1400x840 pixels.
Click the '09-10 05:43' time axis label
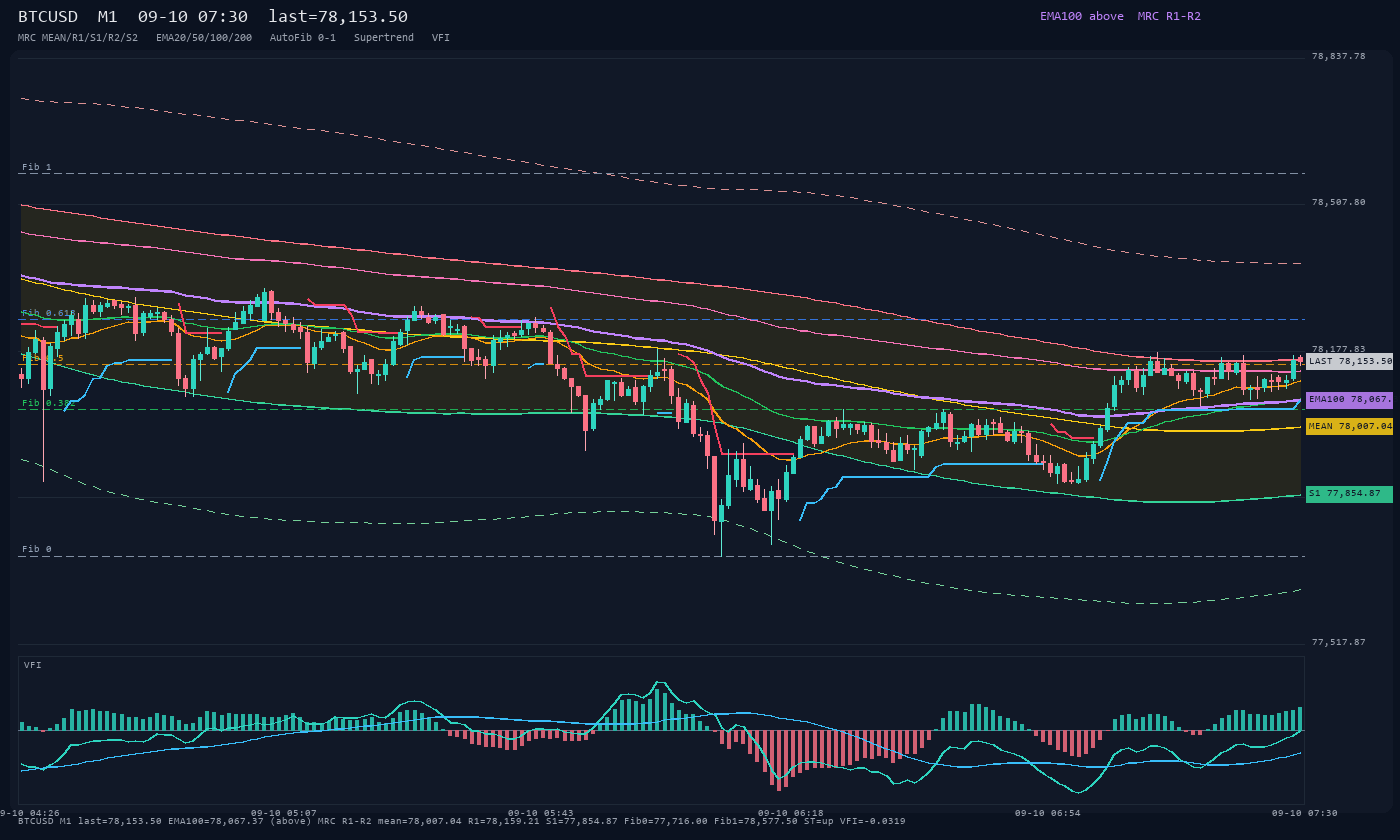click(541, 813)
